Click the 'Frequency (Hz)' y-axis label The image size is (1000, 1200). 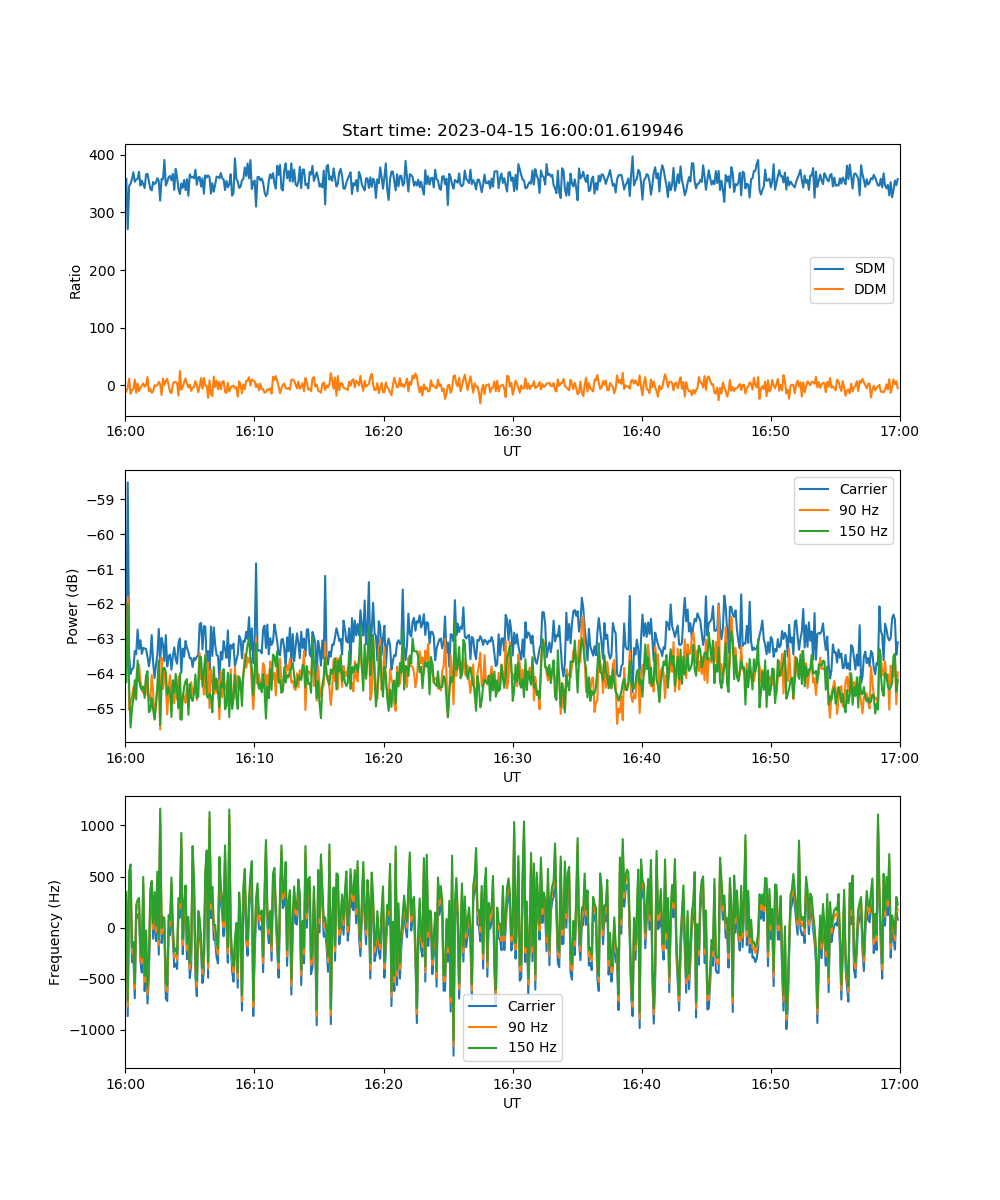pos(55,932)
